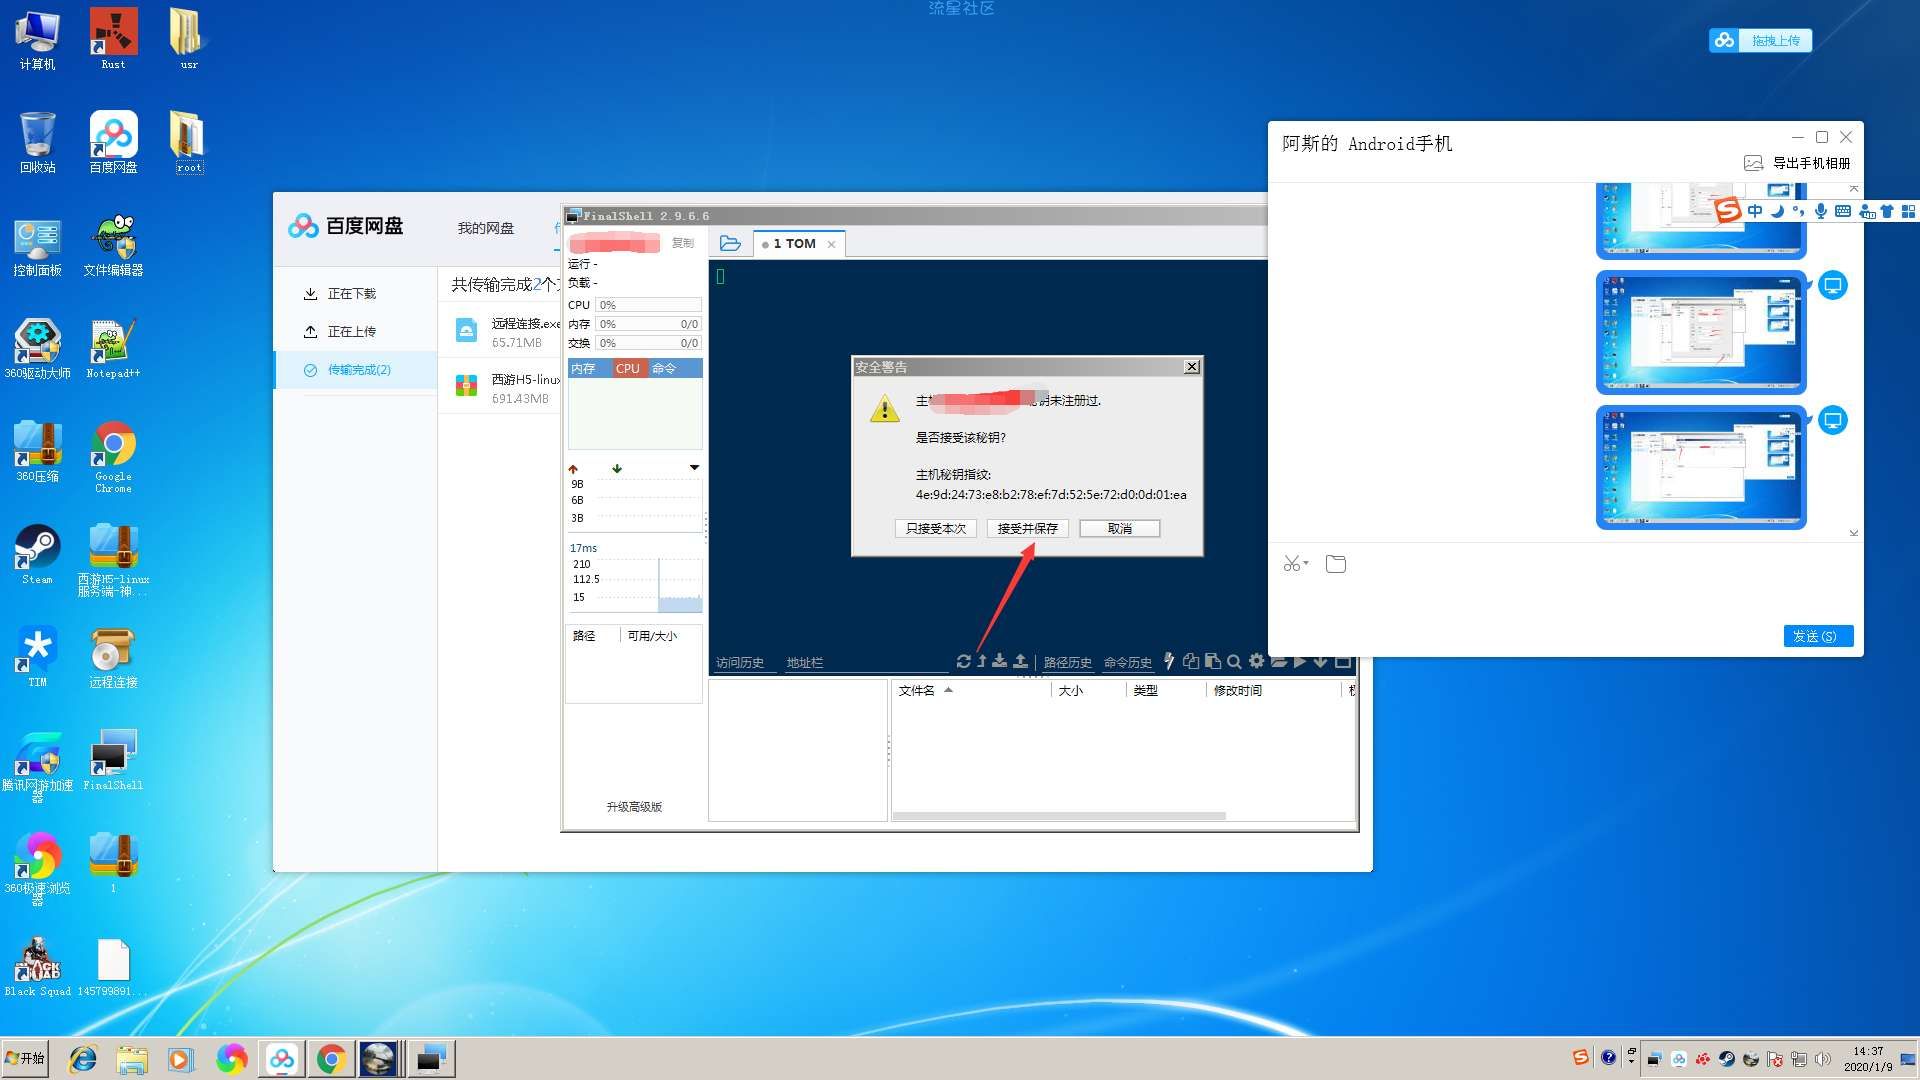Cancel the security warning dialog
This screenshot has height=1080, width=1920.
(1119, 529)
